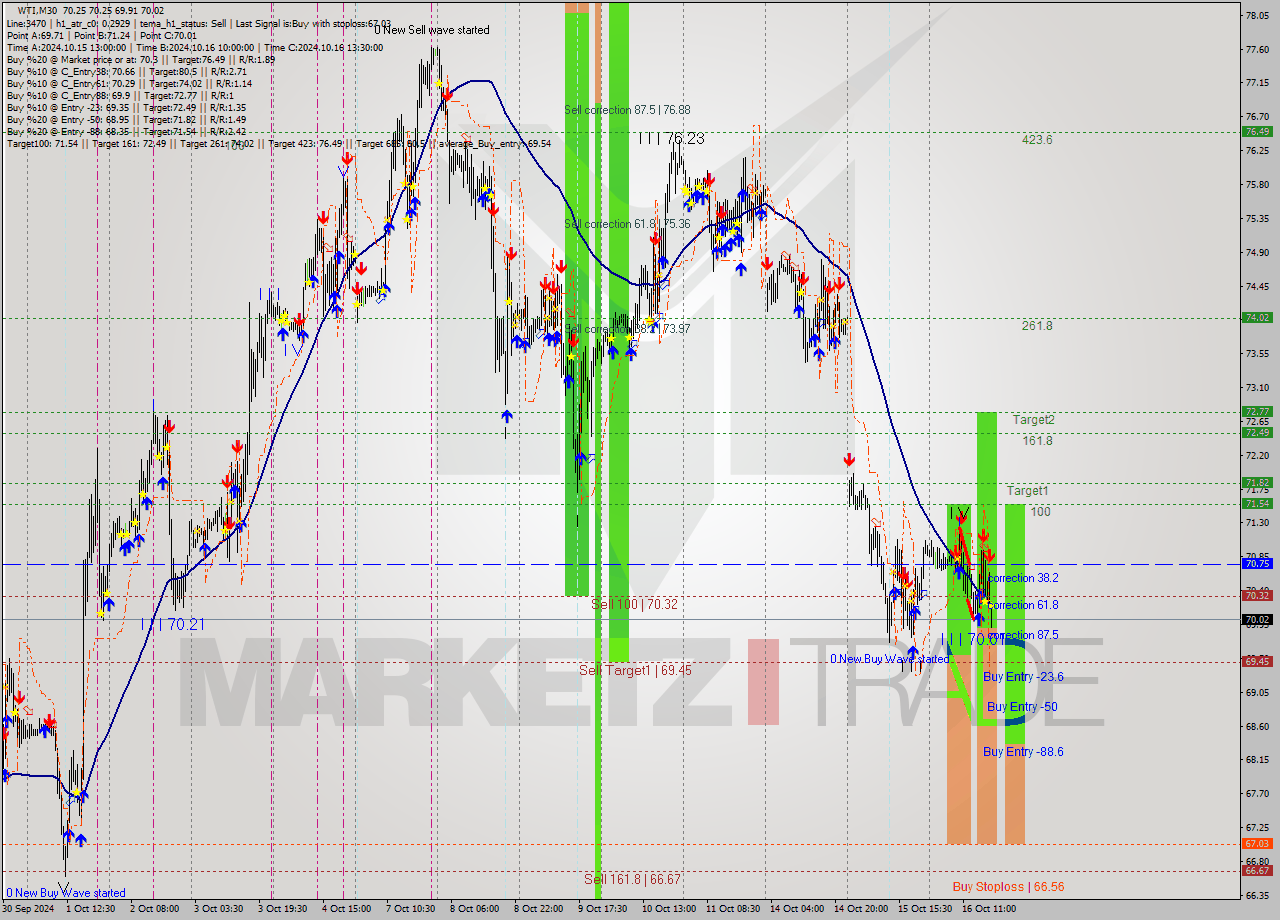
Task: Select the '0 New Sell wave started' label
Action: (432, 30)
